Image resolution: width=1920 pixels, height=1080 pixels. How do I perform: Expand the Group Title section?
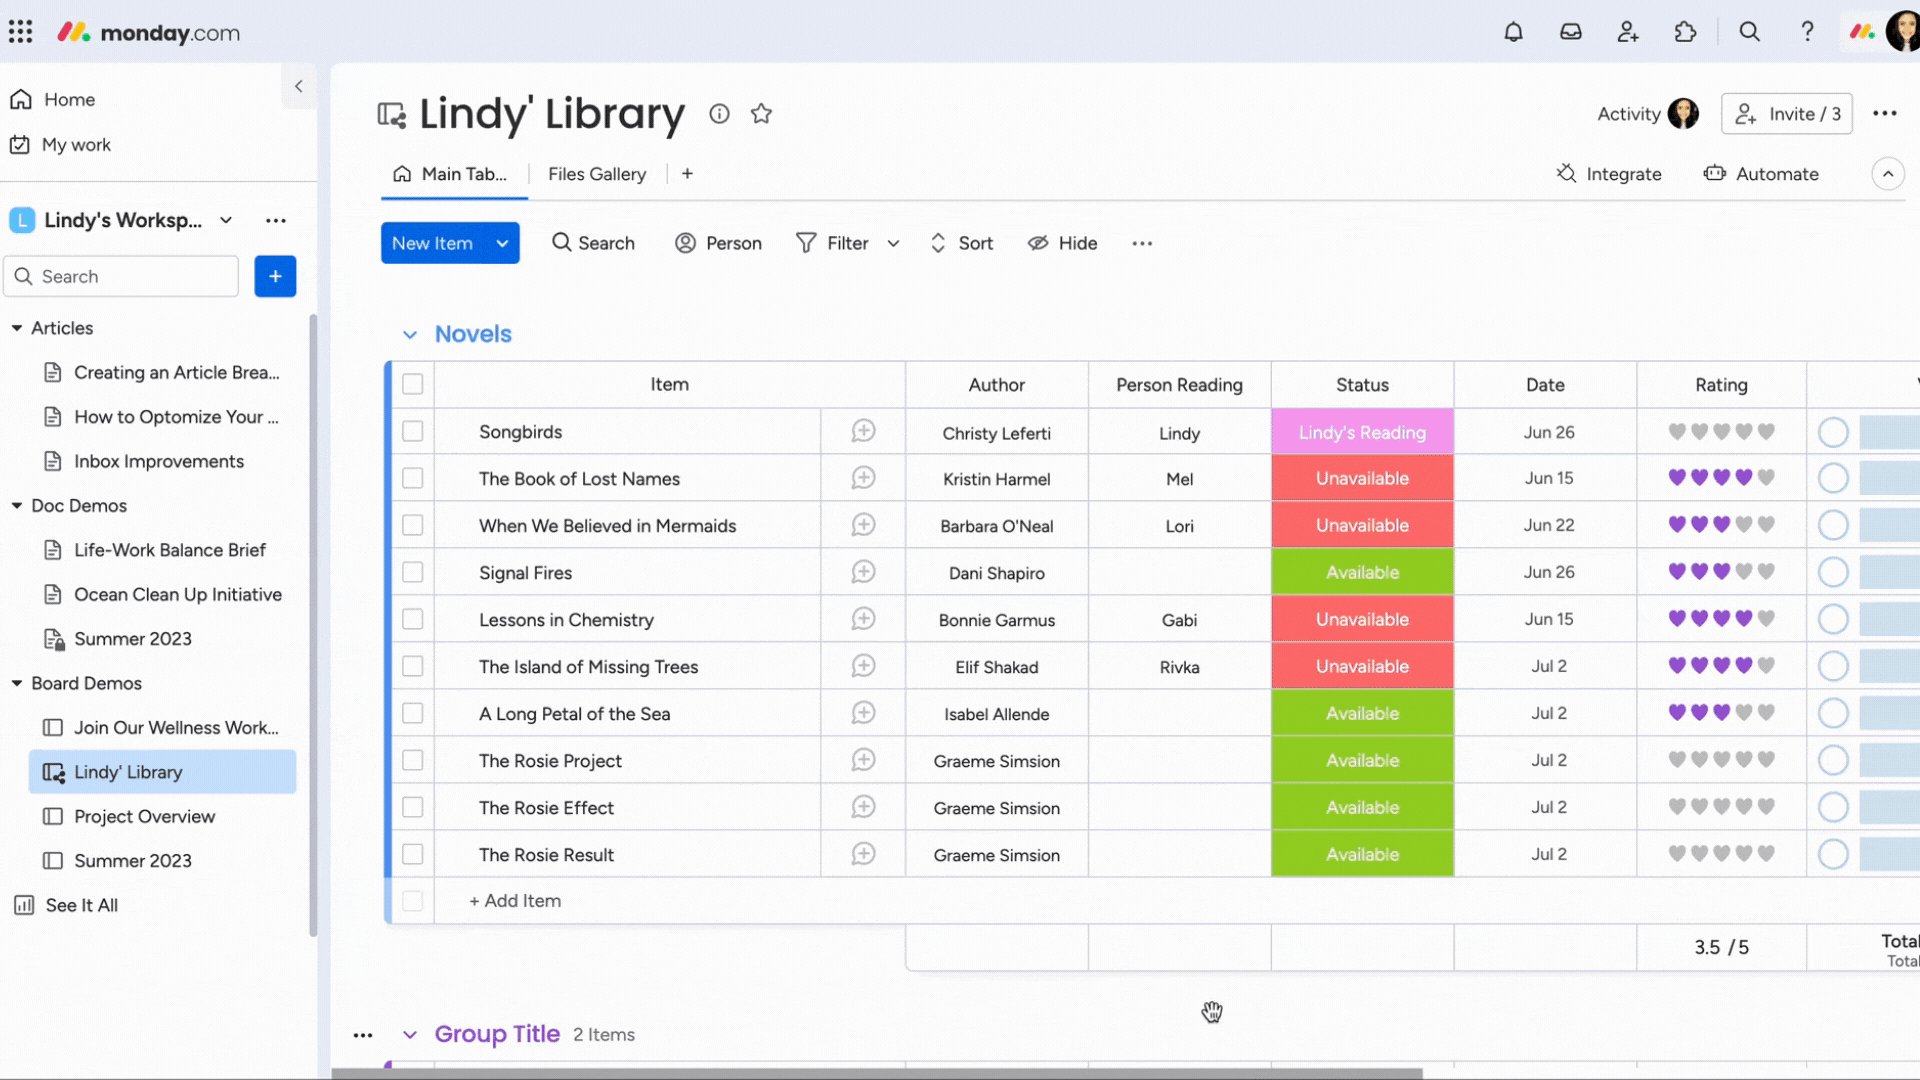(x=410, y=1034)
